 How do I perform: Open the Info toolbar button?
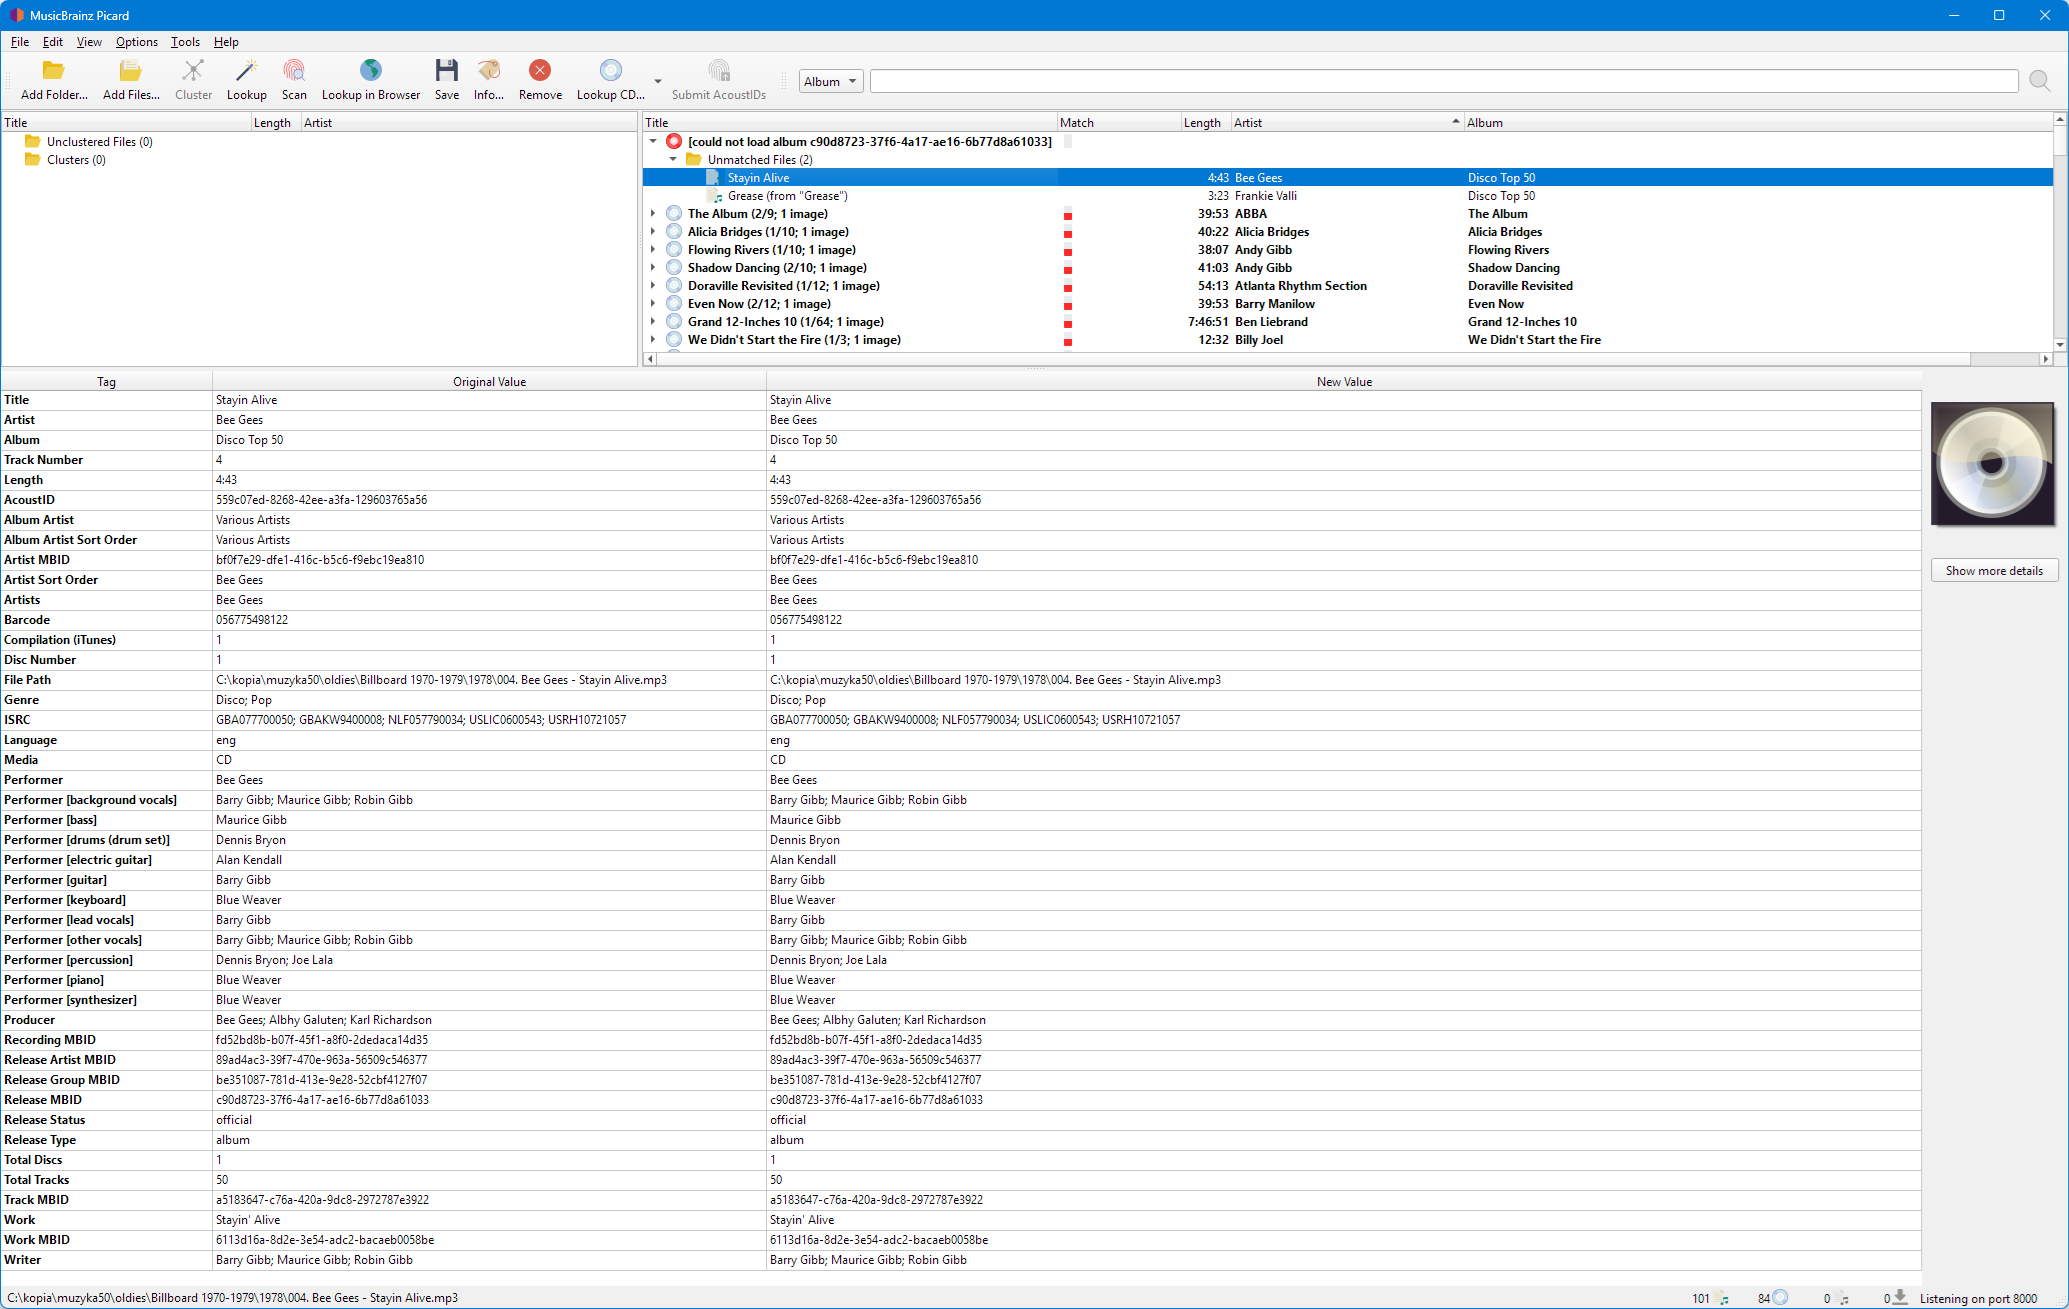coord(489,71)
